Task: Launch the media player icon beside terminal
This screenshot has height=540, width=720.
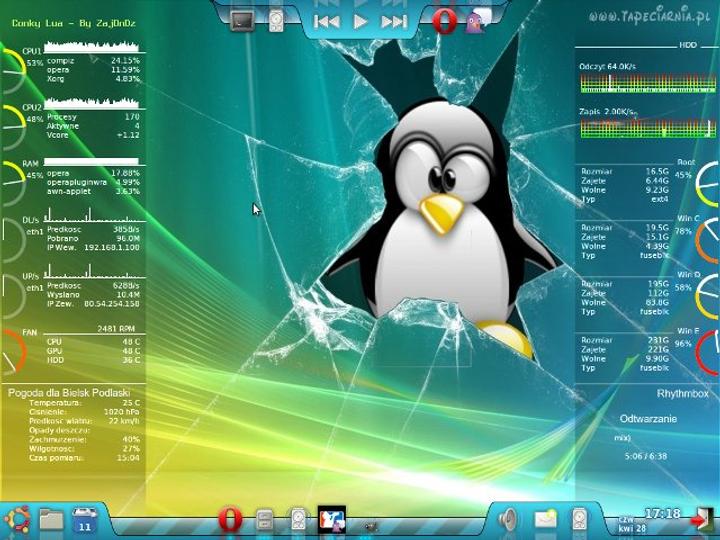Action: tap(276, 21)
